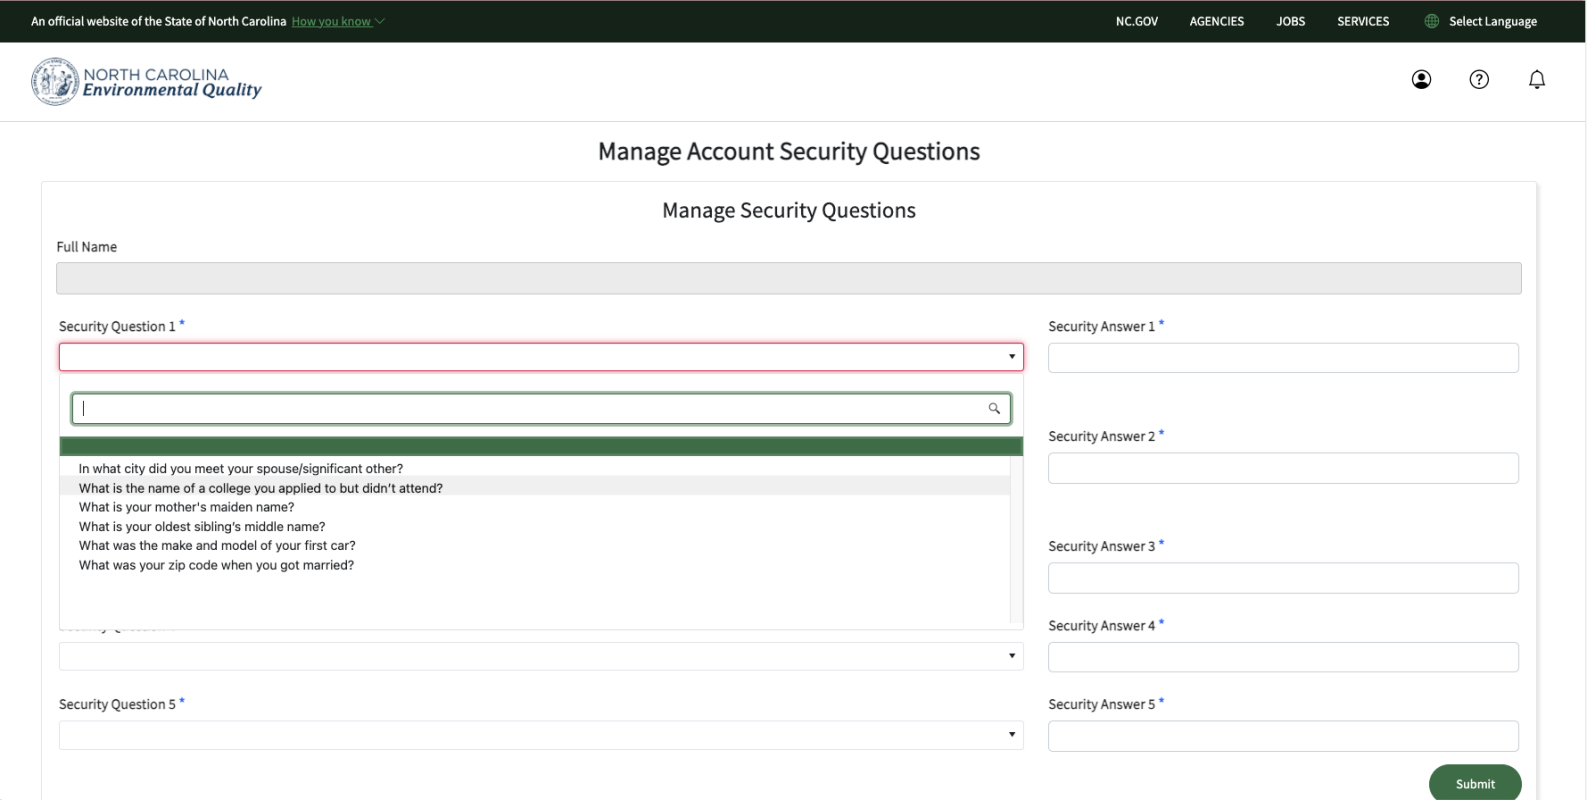Screen dimensions: 1587x800
Task: Expand the 'How you know' chevron
Action: pos(380,21)
